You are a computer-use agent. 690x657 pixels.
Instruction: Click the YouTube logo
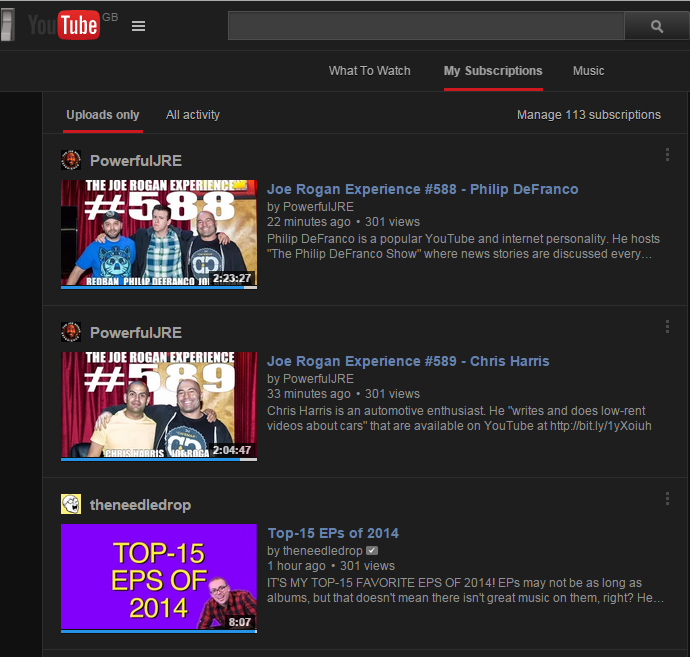click(x=64, y=25)
